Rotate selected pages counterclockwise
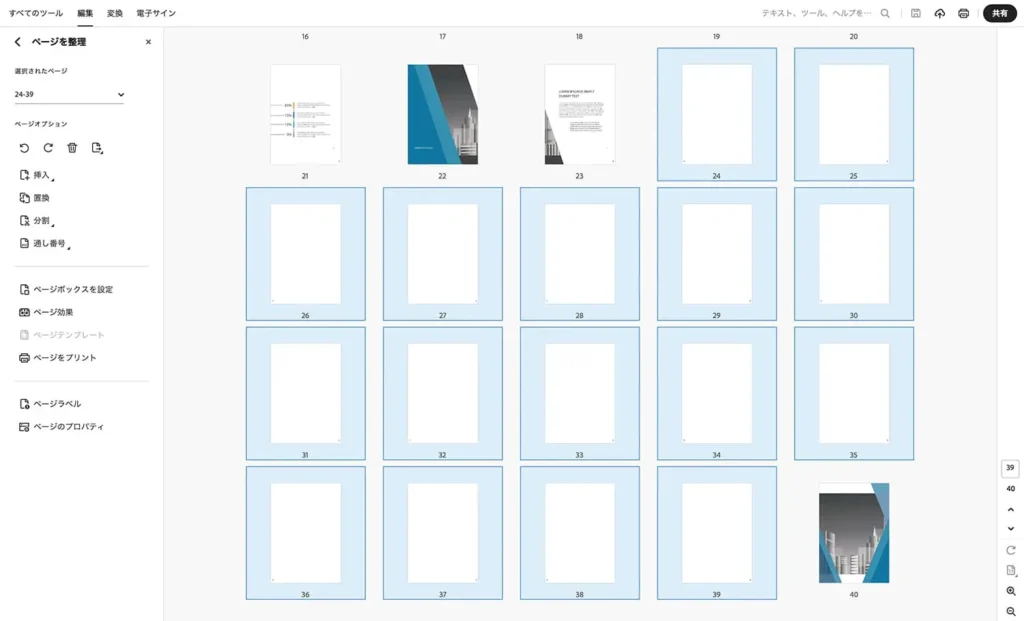The image size is (1024, 621). pyautogui.click(x=24, y=148)
